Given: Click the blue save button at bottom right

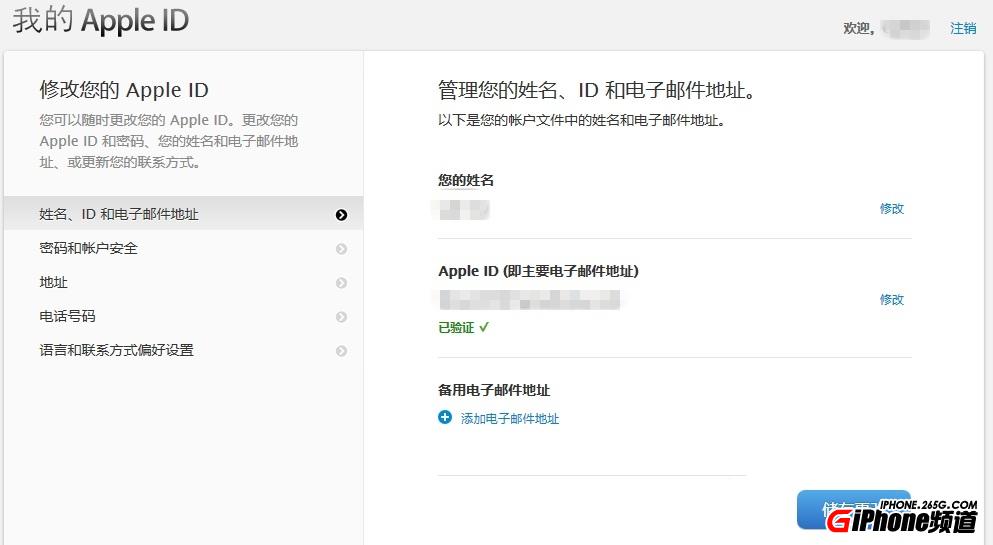Looking at the screenshot, I should pyautogui.click(x=854, y=510).
